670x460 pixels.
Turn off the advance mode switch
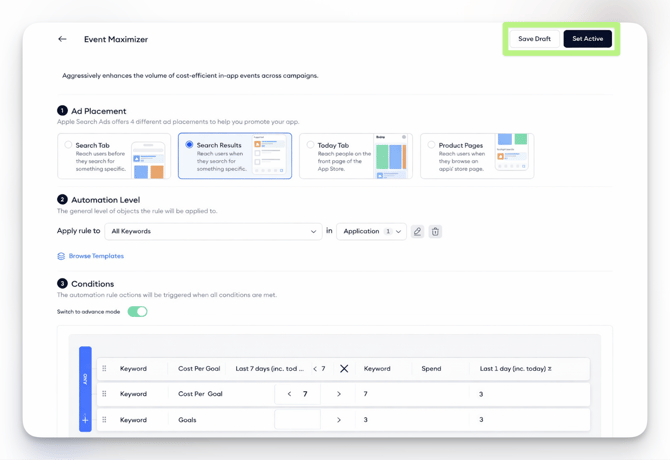click(137, 312)
